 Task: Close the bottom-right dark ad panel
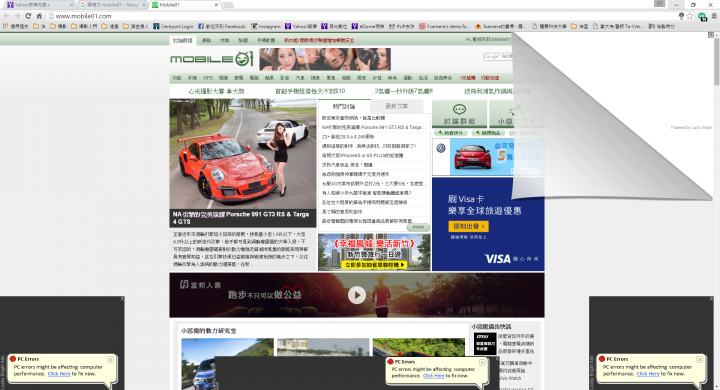tap(711, 299)
